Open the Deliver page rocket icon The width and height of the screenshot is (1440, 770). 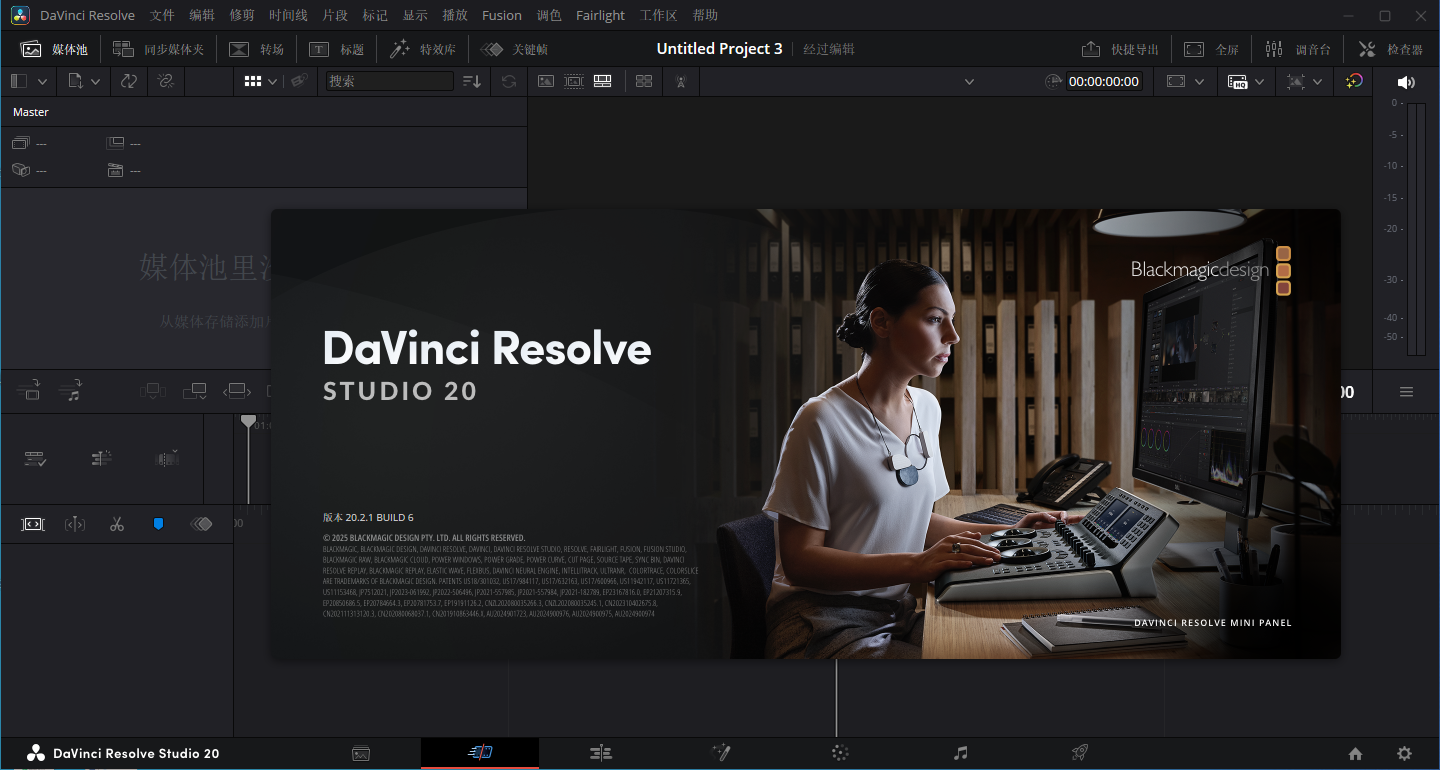click(x=1079, y=753)
